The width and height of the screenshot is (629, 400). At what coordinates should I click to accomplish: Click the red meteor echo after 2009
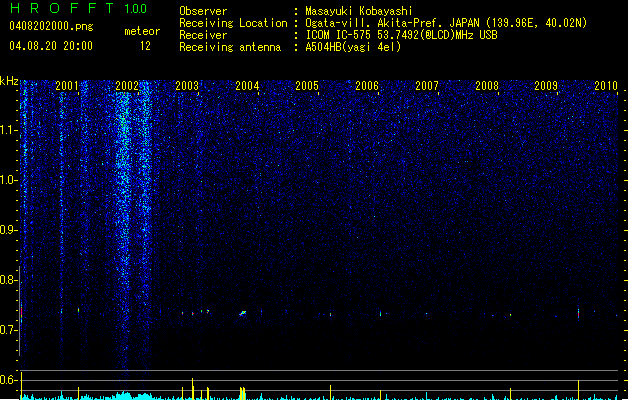578,314
